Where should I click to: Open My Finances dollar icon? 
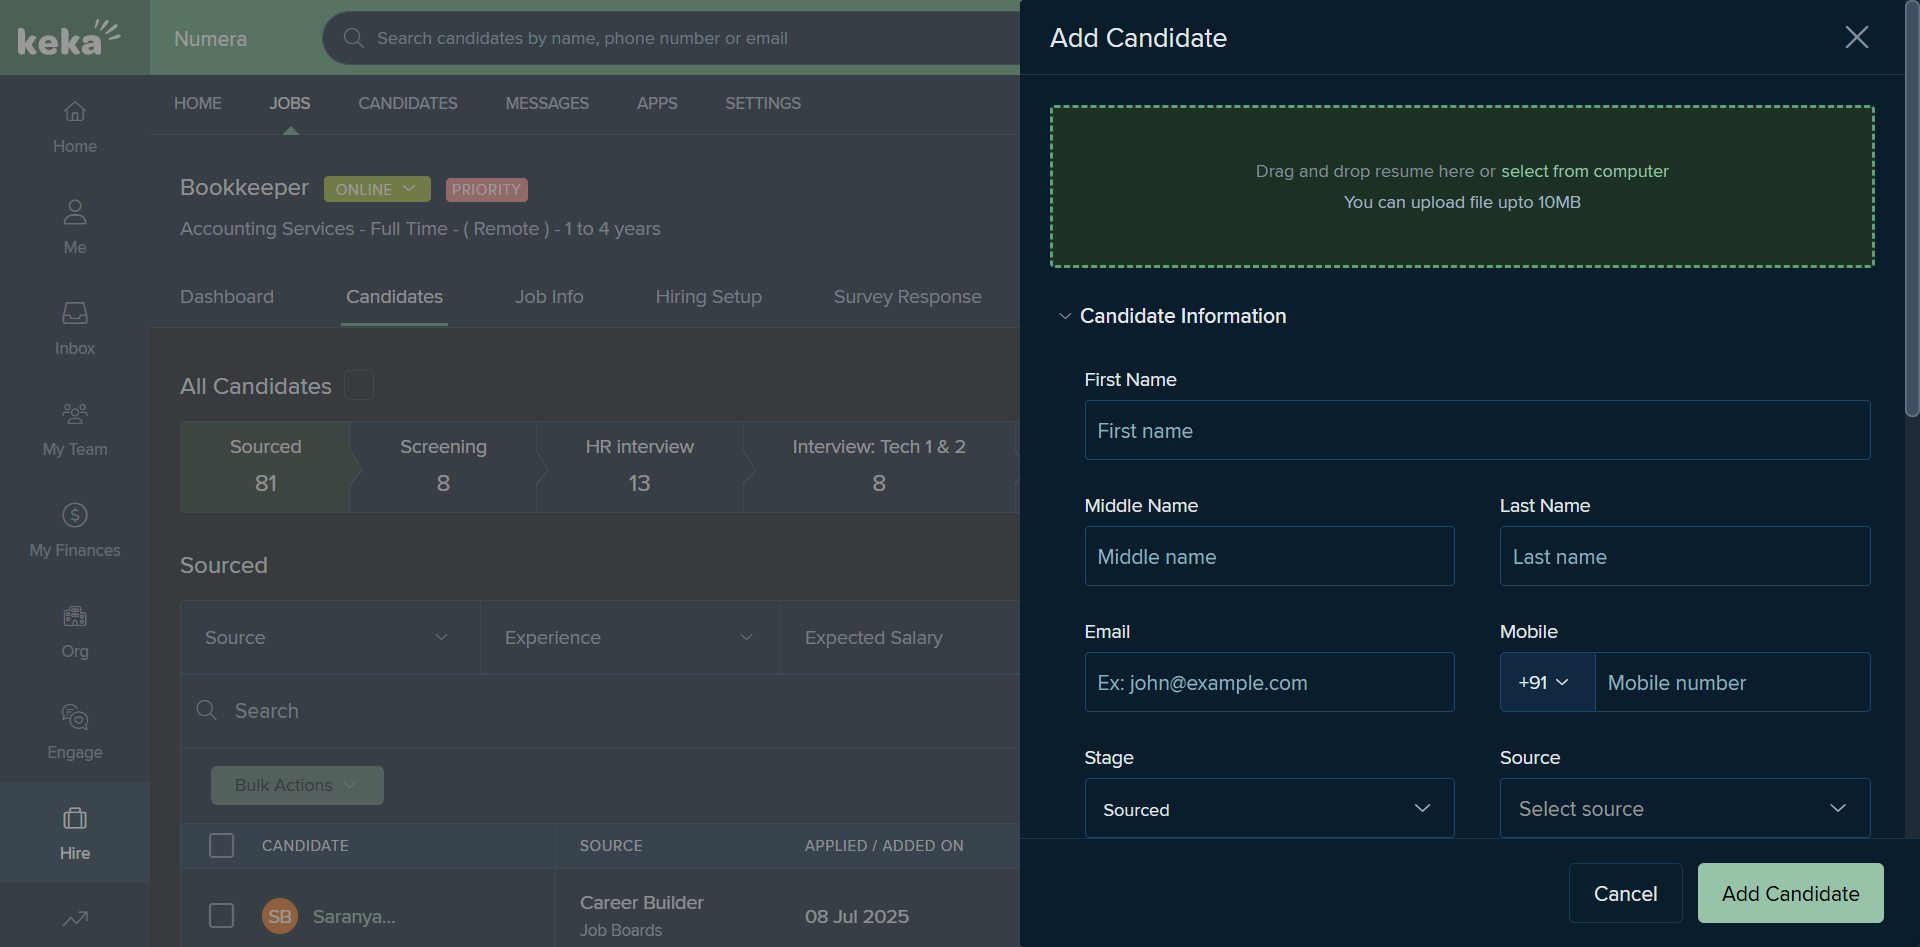tap(75, 515)
